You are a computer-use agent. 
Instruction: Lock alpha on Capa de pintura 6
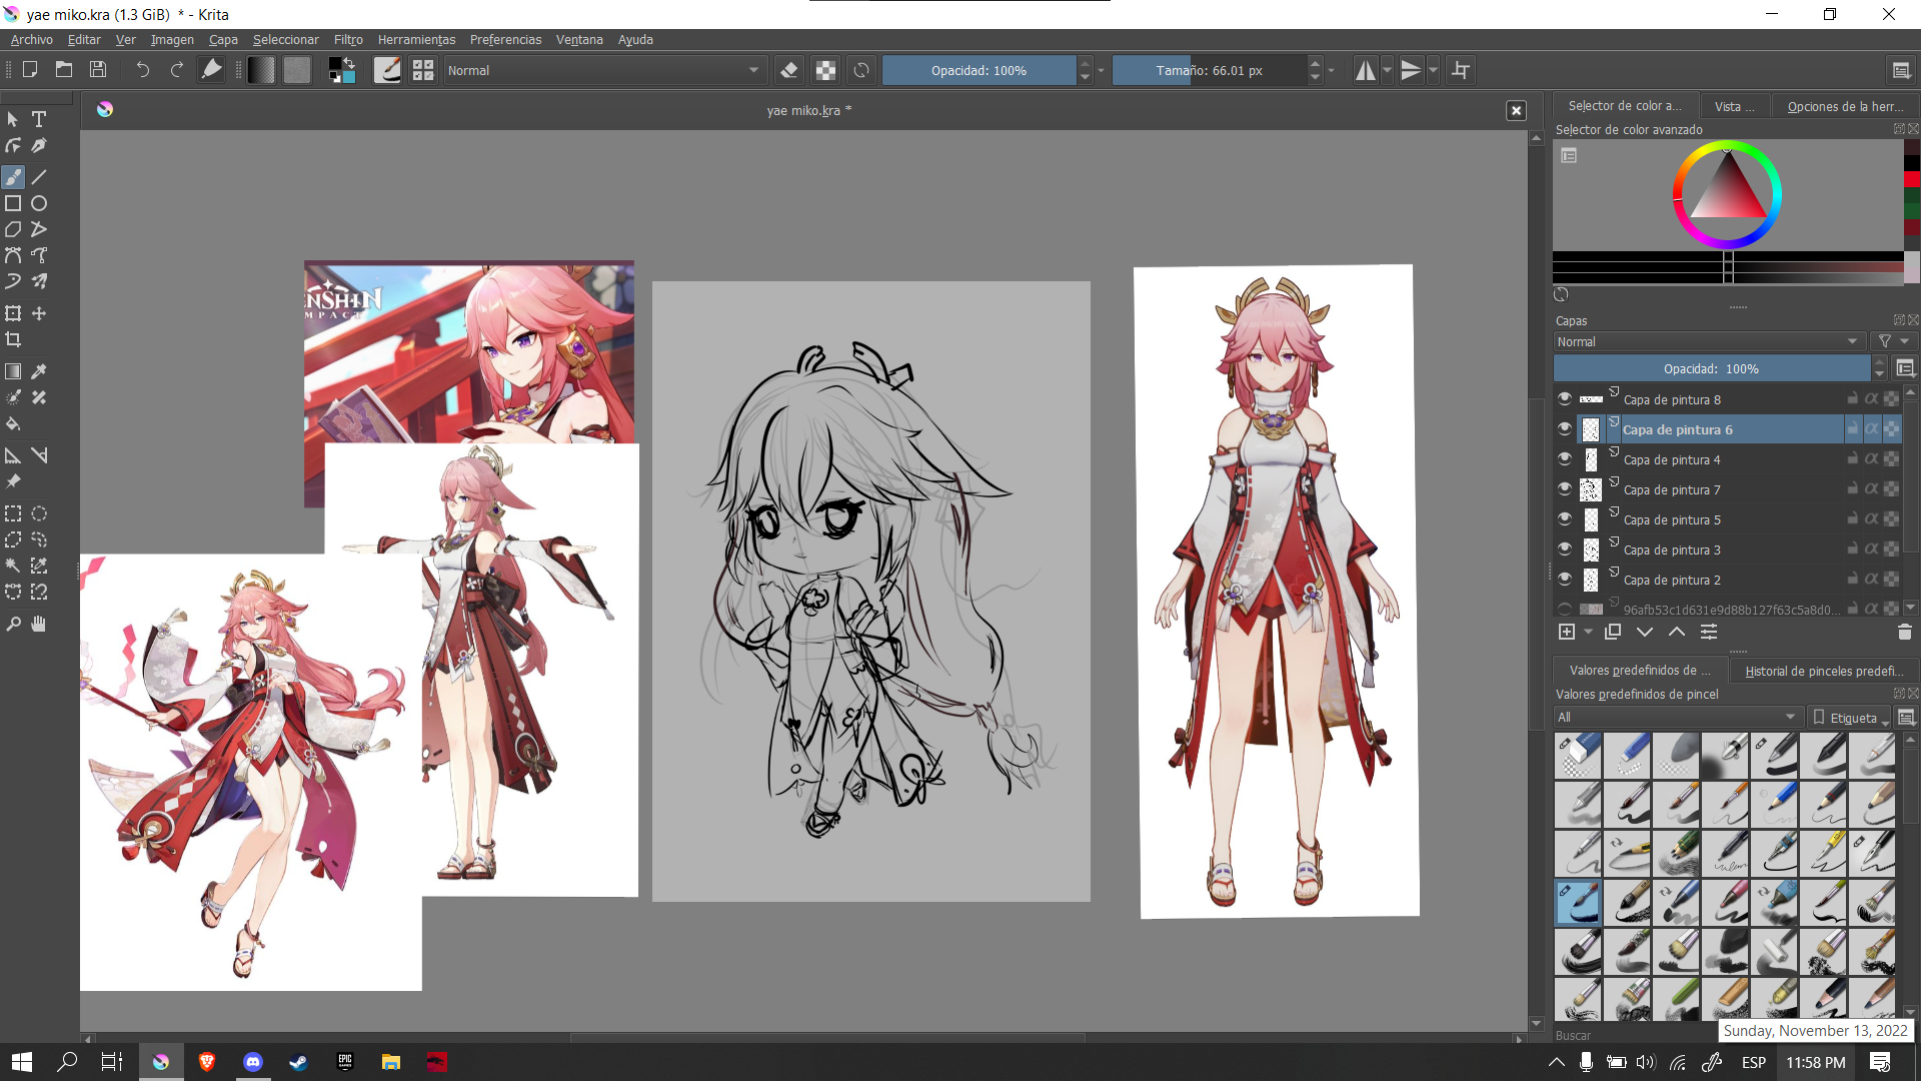click(1872, 429)
